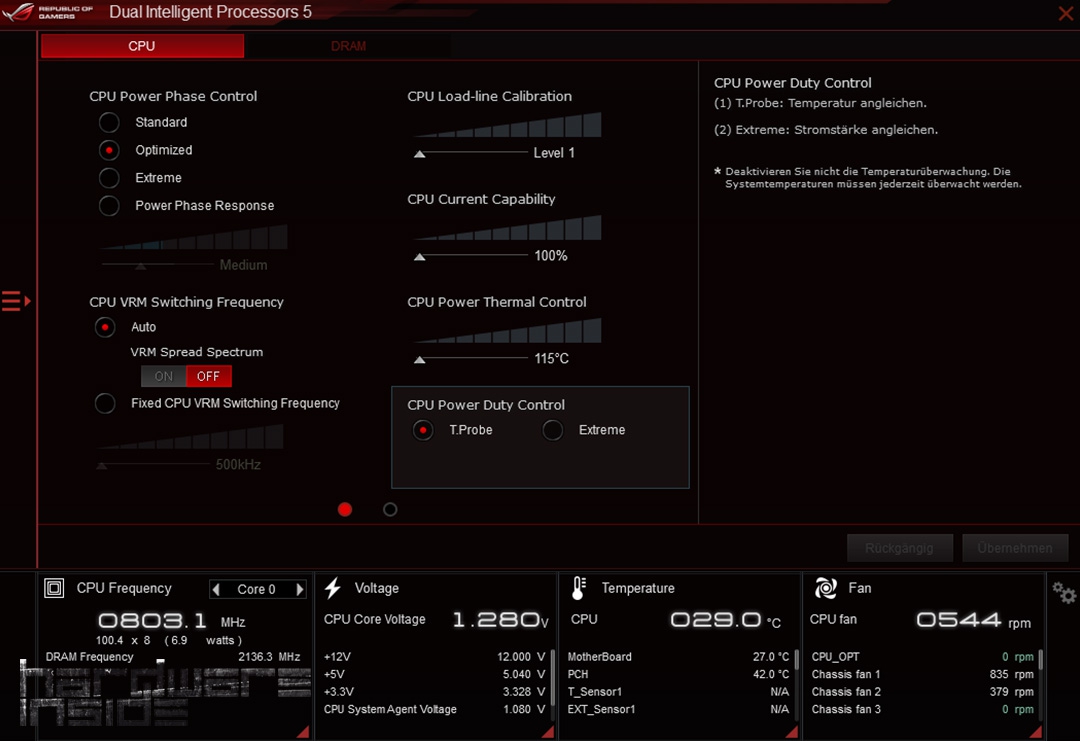Click the 500kHz VRM frequency slider
This screenshot has width=1080, height=741.
154,465
